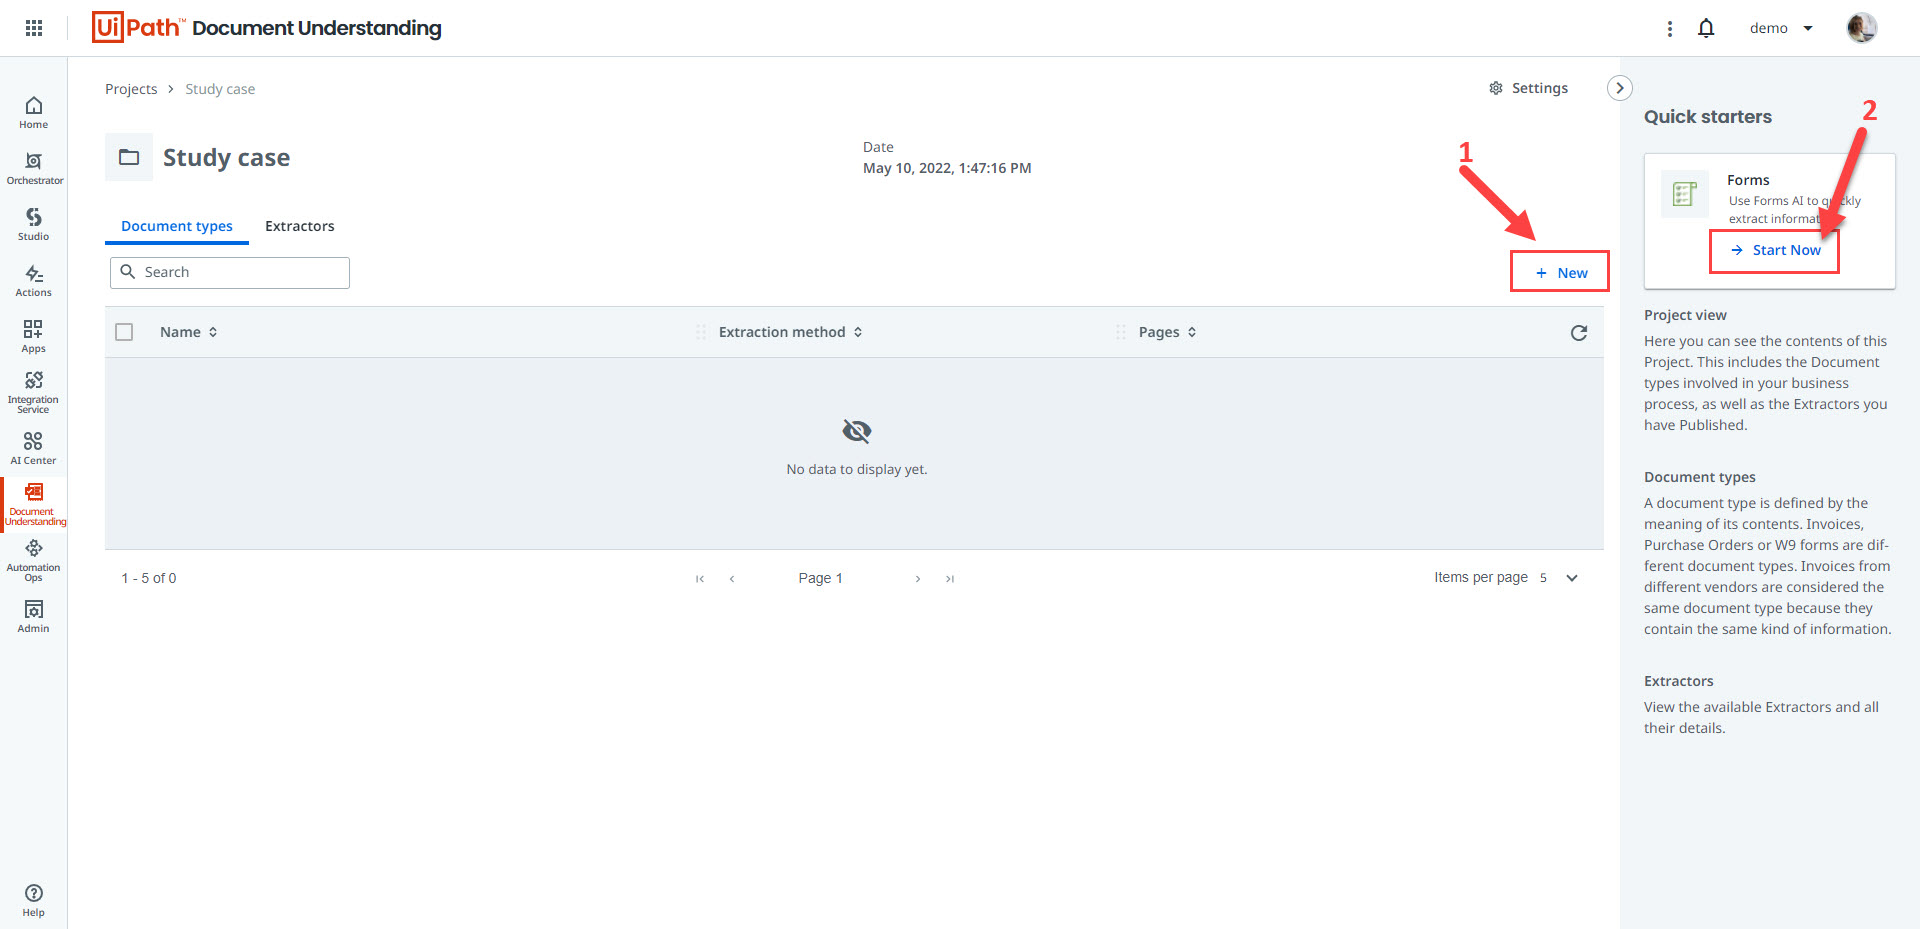Click the "Project view" heading
The height and width of the screenshot is (929, 1920).
click(x=1685, y=315)
